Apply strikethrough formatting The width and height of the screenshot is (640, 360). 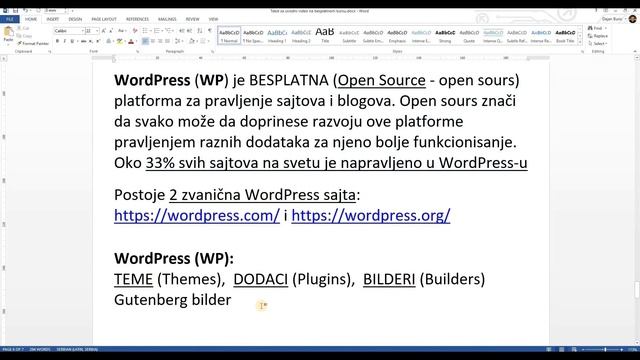click(83, 41)
